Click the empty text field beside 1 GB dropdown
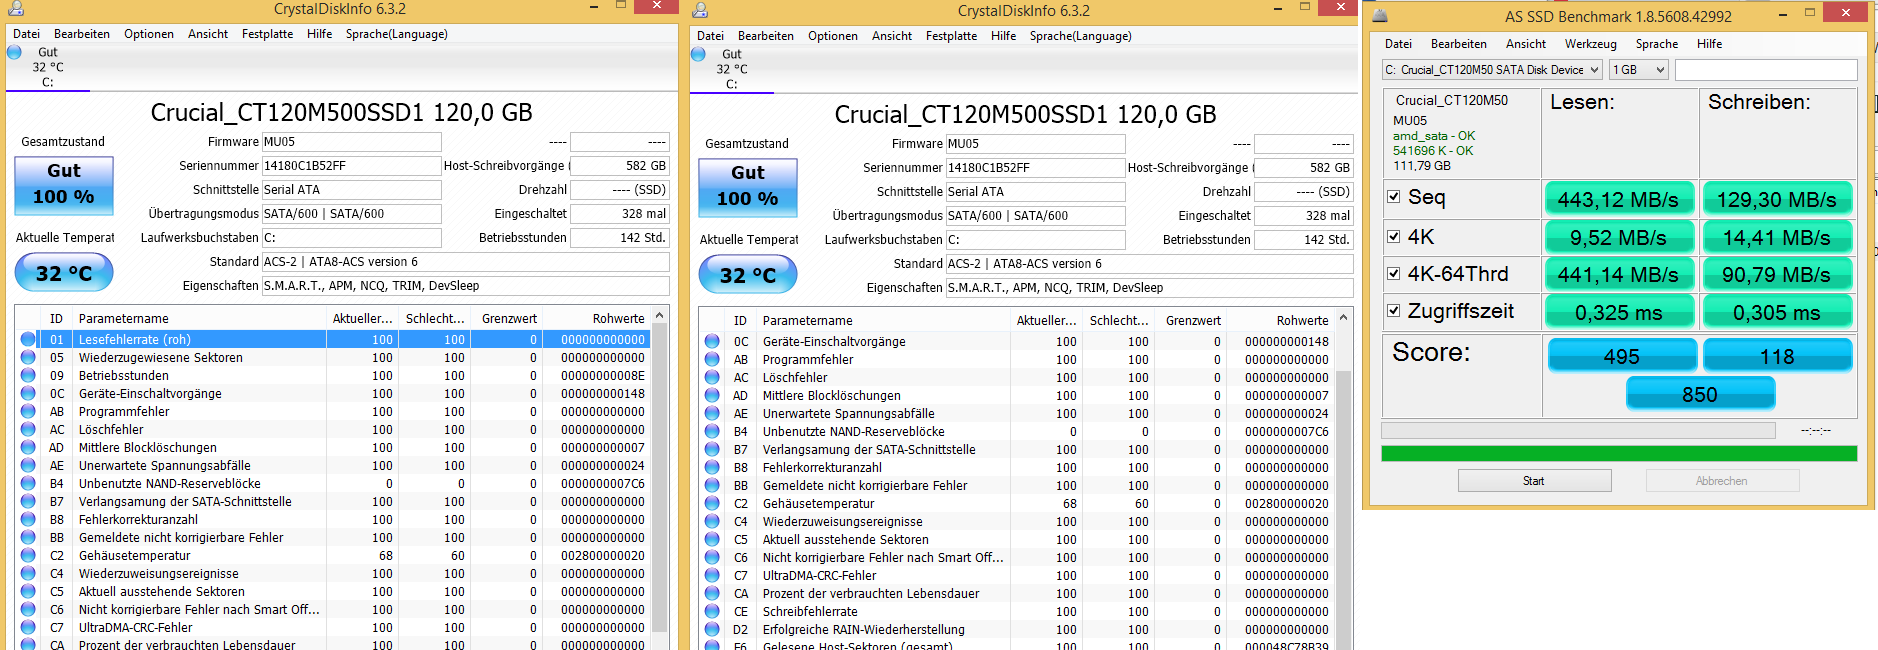Viewport: 1878px width, 650px height. tap(1766, 70)
